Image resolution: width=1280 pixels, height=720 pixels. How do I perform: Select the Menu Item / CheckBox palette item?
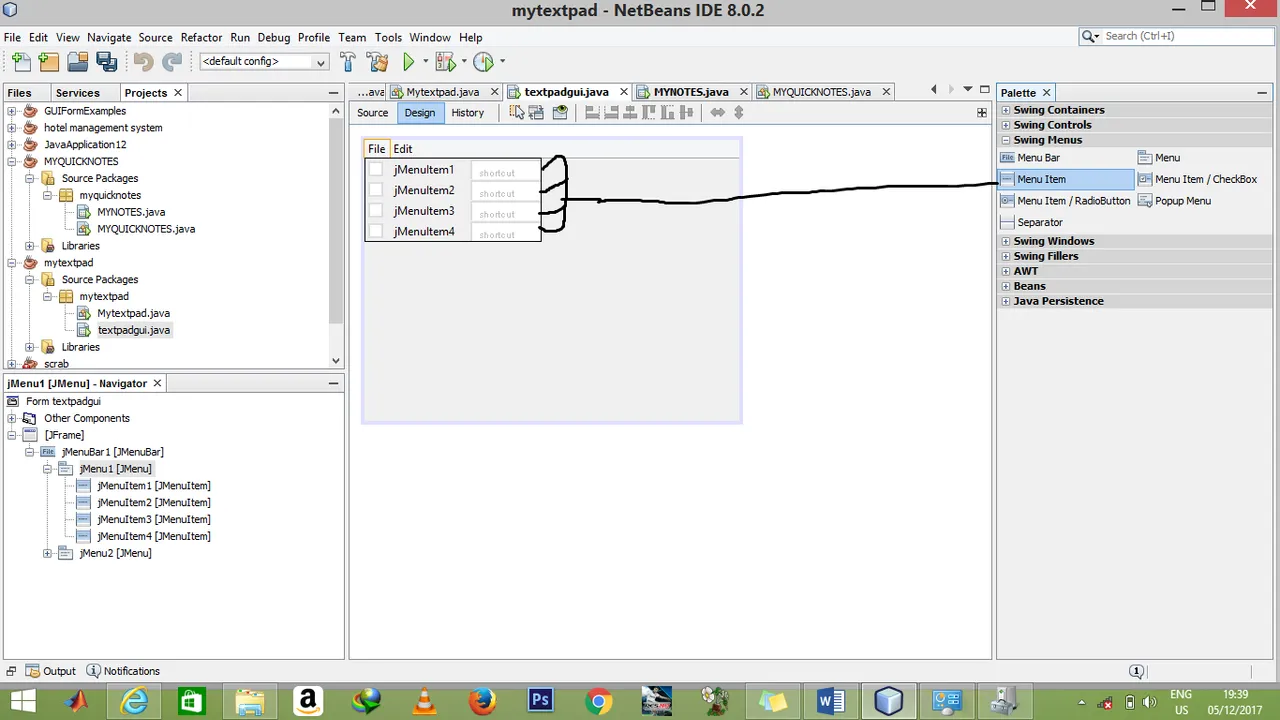point(1197,179)
